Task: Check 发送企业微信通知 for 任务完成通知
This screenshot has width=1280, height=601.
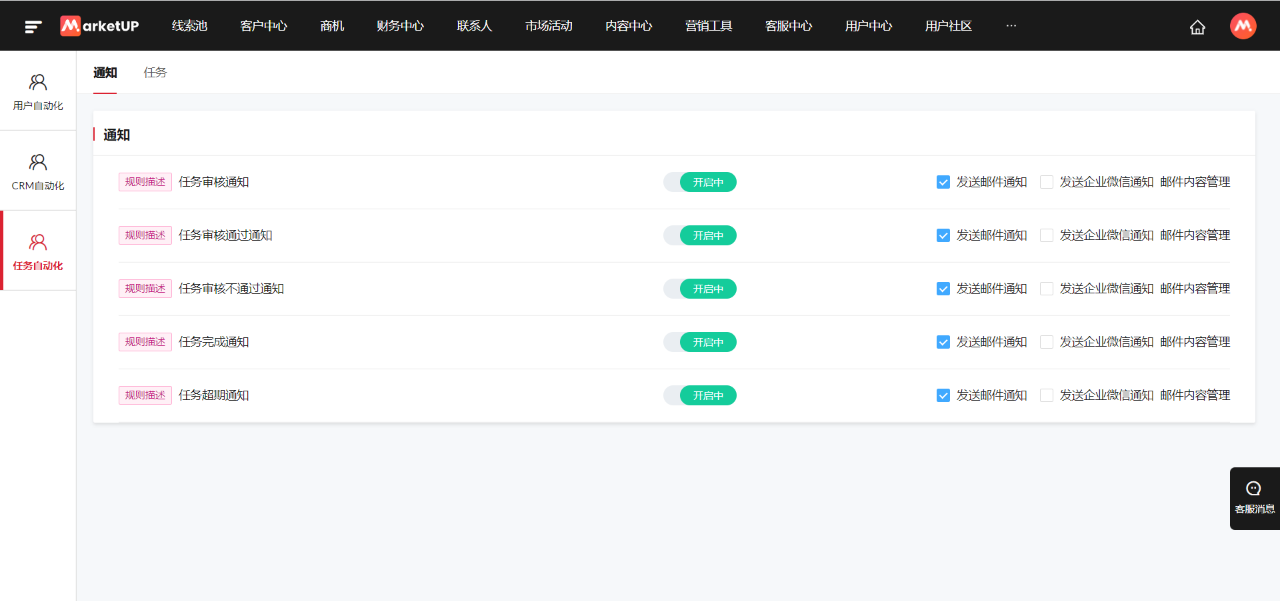Action: coord(1047,342)
